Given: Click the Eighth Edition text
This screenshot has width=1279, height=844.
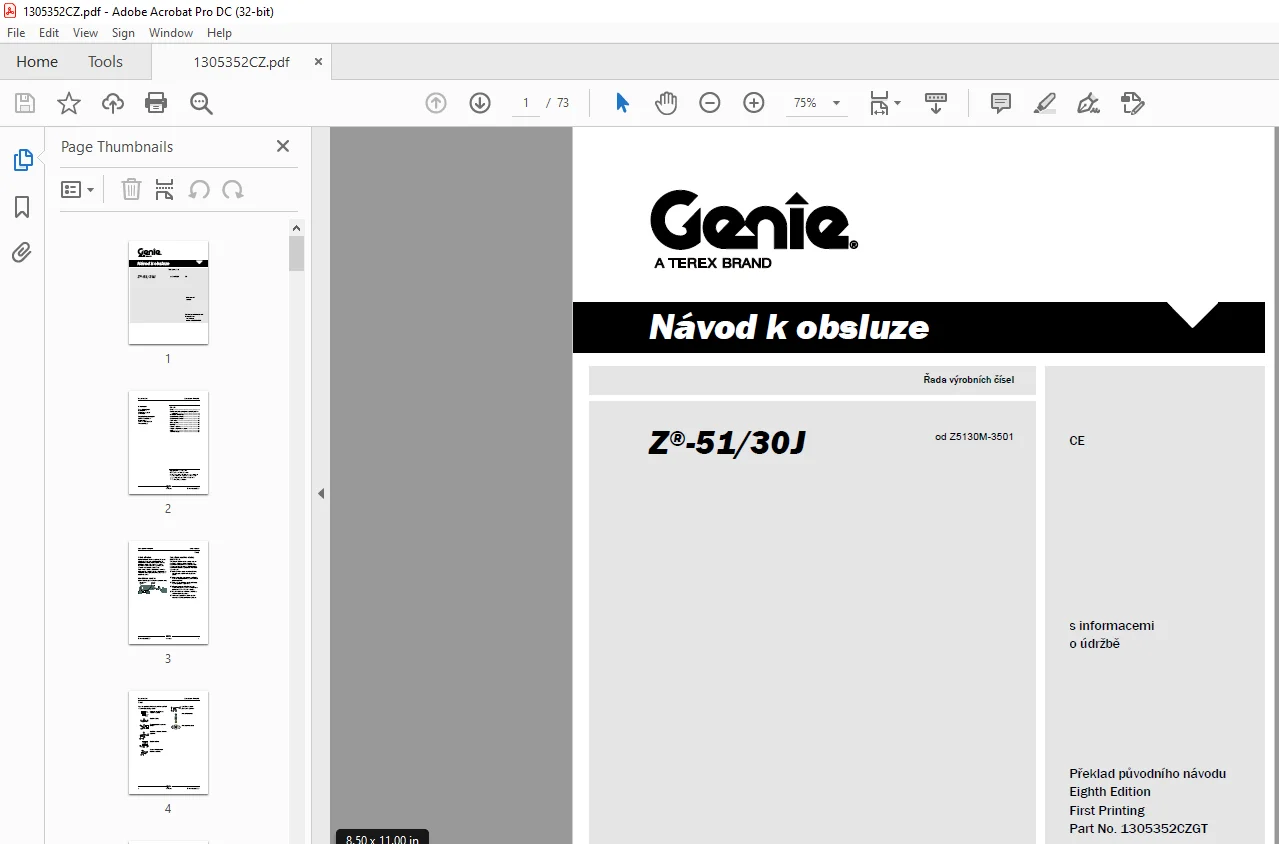Looking at the screenshot, I should tap(1110, 791).
